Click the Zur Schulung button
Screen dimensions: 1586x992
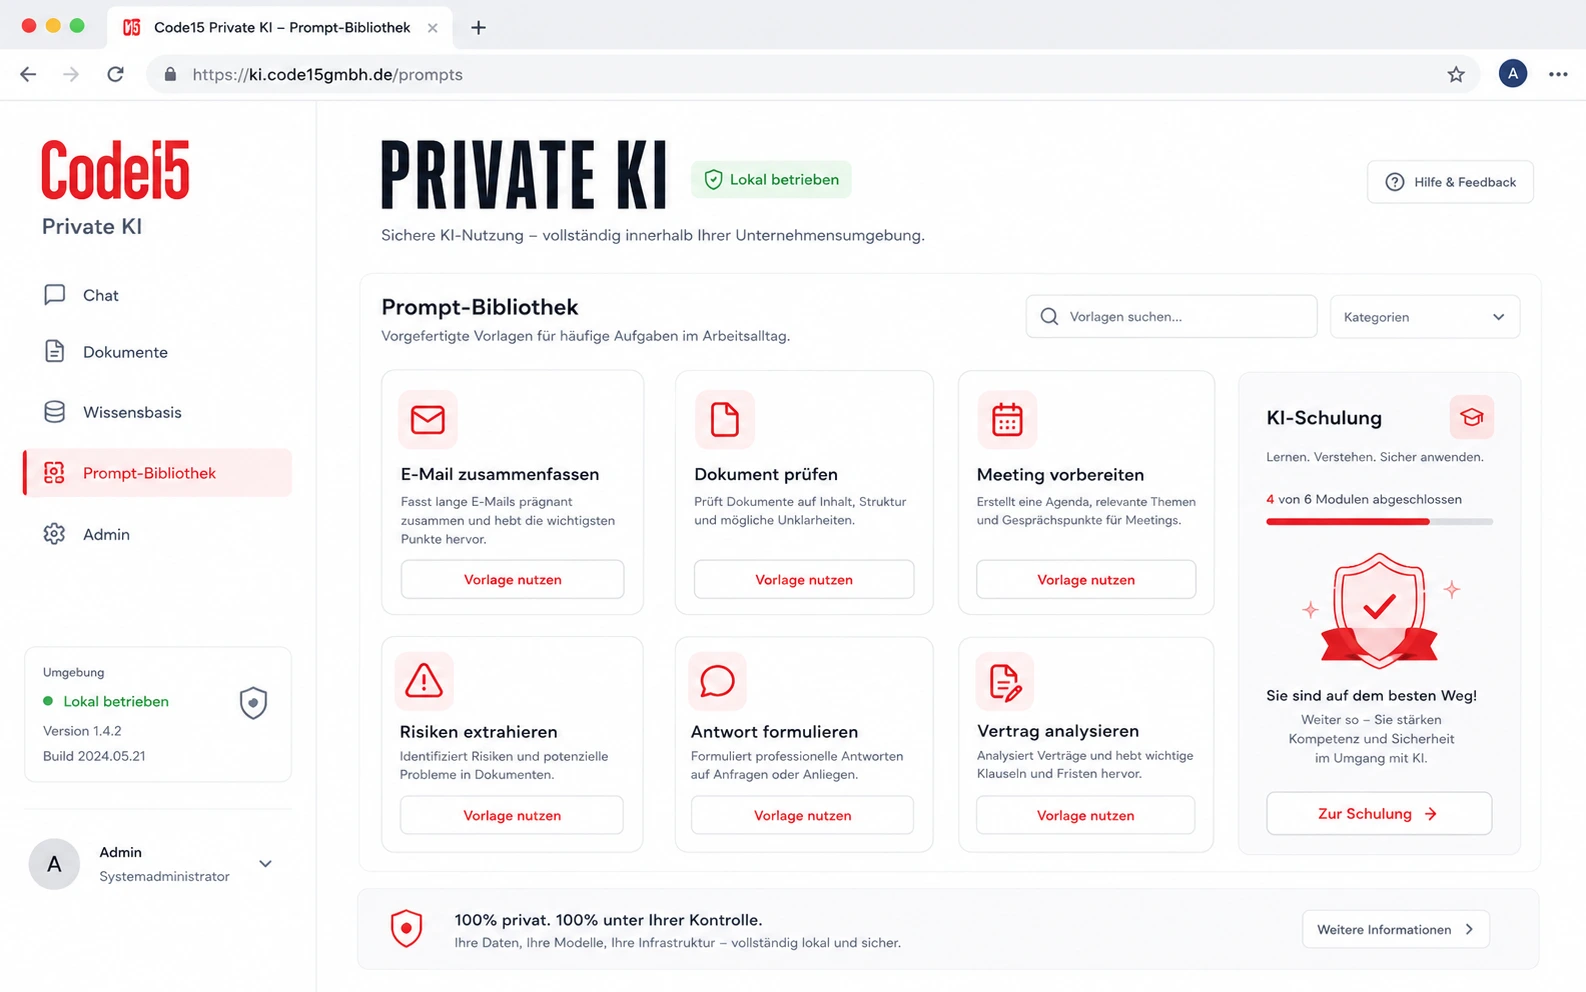click(x=1379, y=814)
